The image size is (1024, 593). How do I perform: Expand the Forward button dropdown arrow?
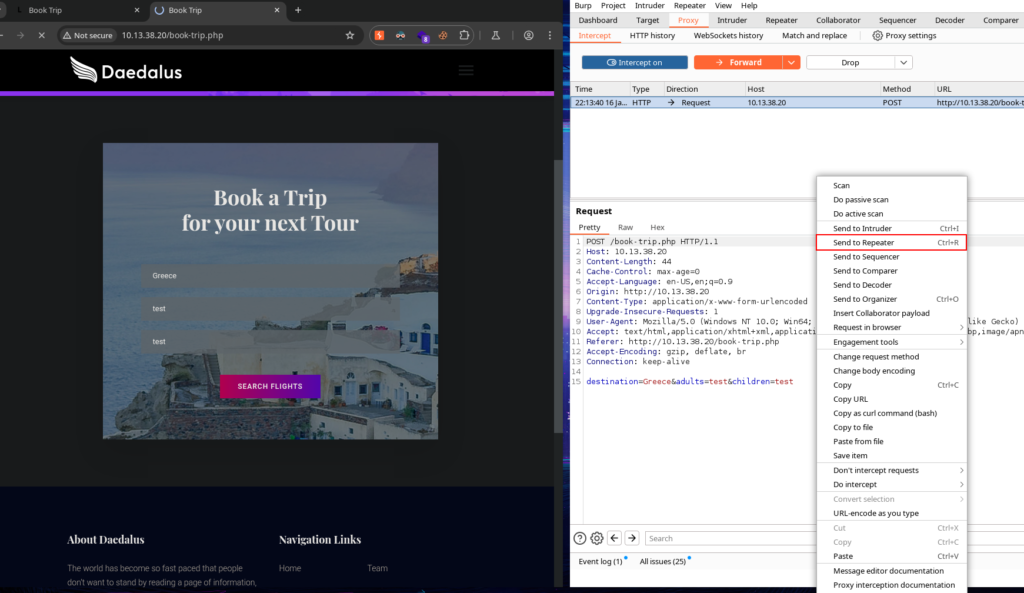pyautogui.click(x=791, y=62)
